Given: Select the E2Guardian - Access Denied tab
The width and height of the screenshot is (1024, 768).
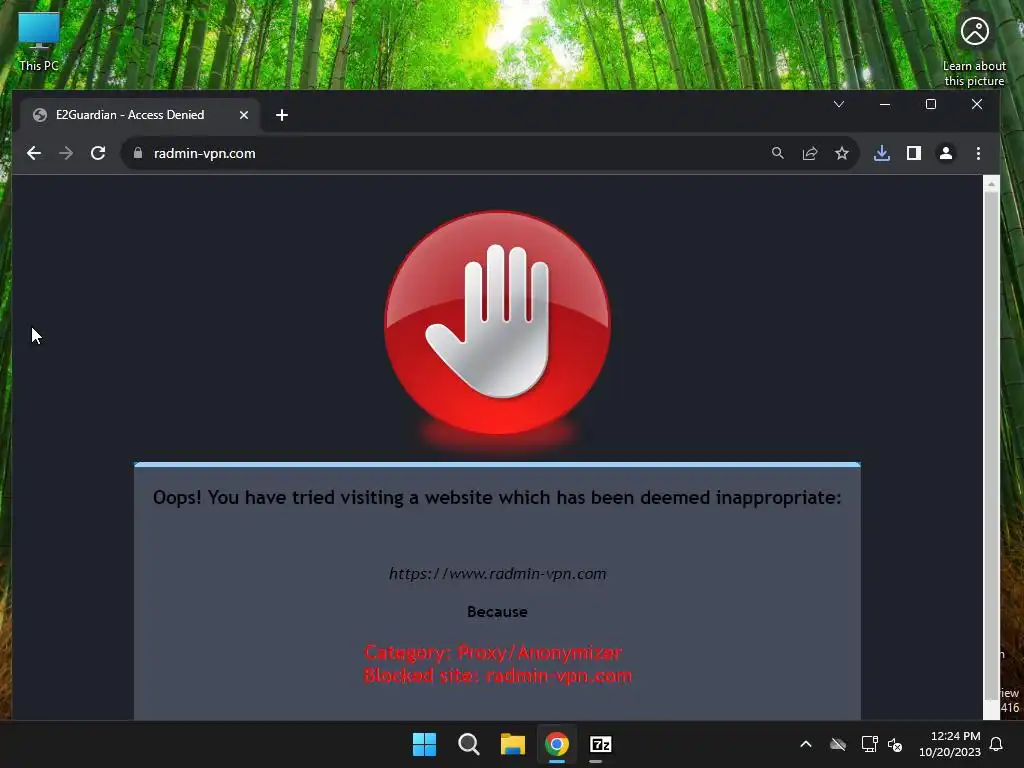Looking at the screenshot, I should 140,115.
